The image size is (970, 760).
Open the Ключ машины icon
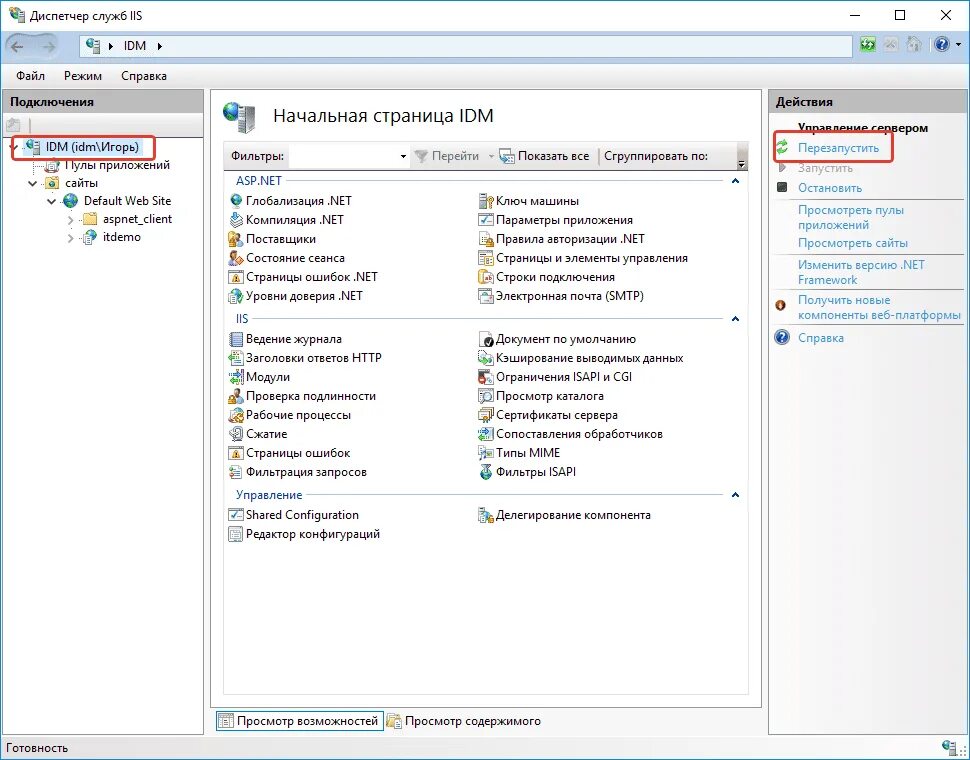pos(486,201)
